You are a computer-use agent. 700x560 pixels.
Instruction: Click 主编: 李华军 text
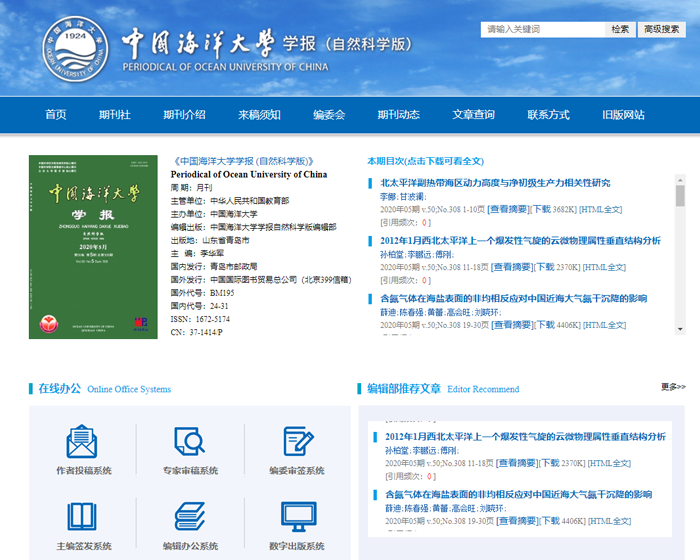coord(197,254)
